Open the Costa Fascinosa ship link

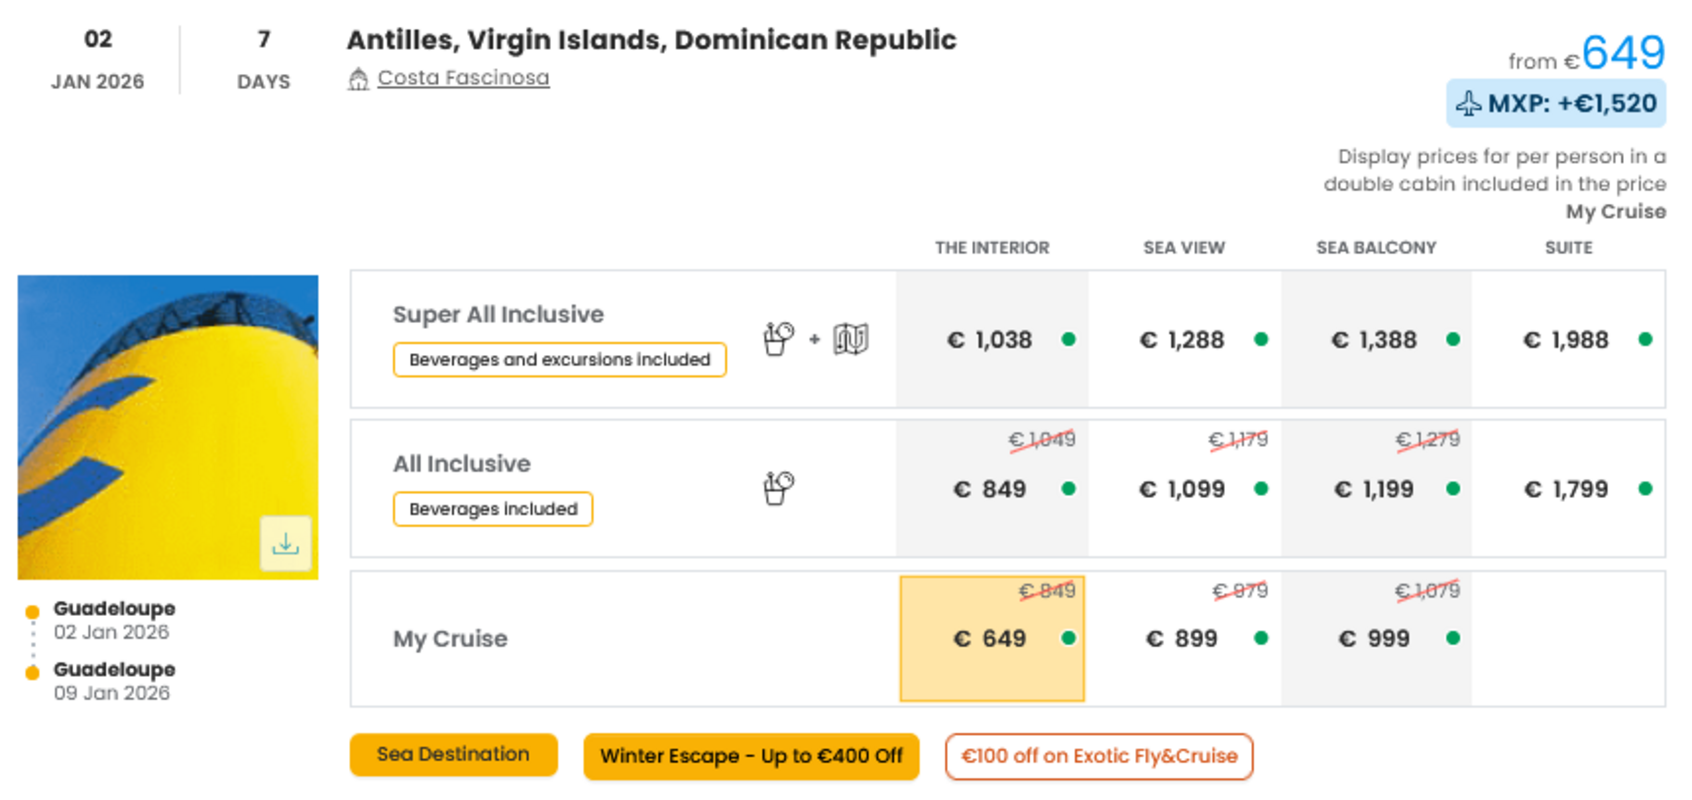point(463,78)
